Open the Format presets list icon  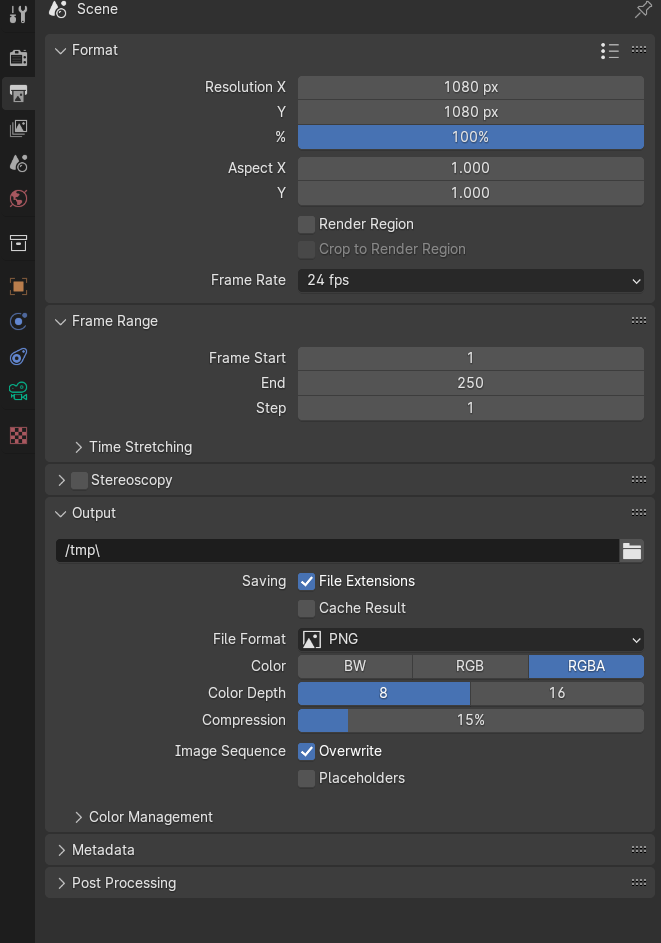point(610,51)
